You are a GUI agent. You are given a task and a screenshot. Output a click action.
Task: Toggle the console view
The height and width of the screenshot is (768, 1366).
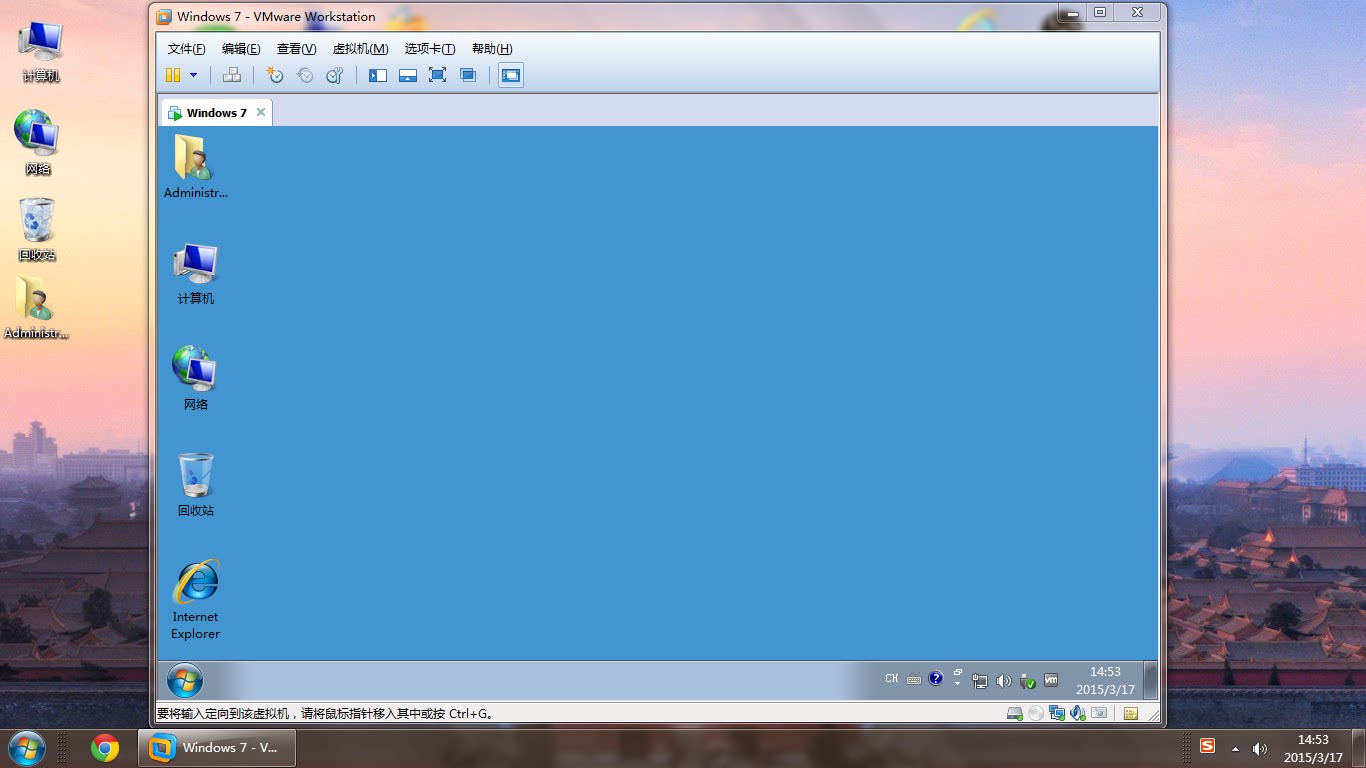(511, 74)
